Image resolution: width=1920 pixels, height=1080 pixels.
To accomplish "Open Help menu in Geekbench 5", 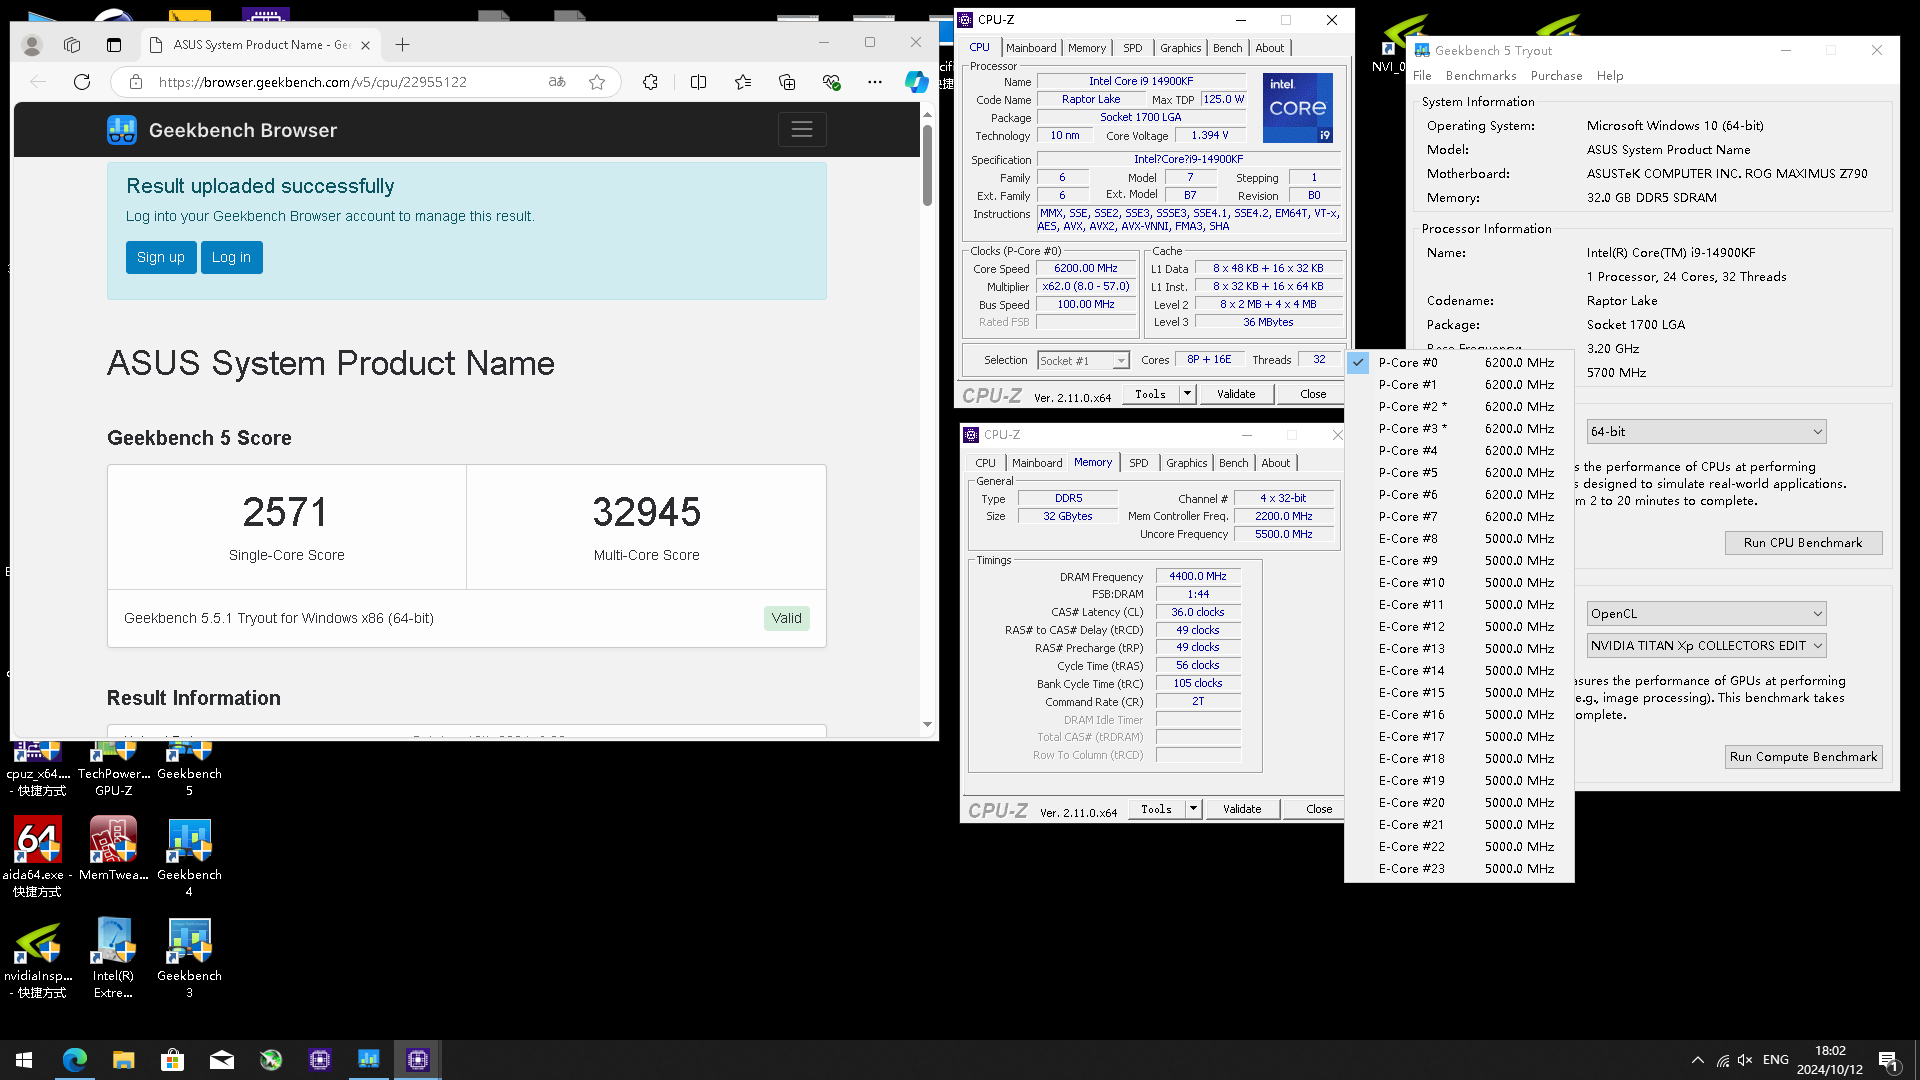I will click(x=1609, y=76).
